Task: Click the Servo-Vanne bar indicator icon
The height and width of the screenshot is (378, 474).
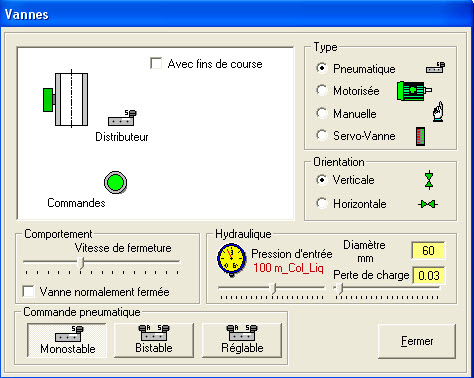Action: 420,136
